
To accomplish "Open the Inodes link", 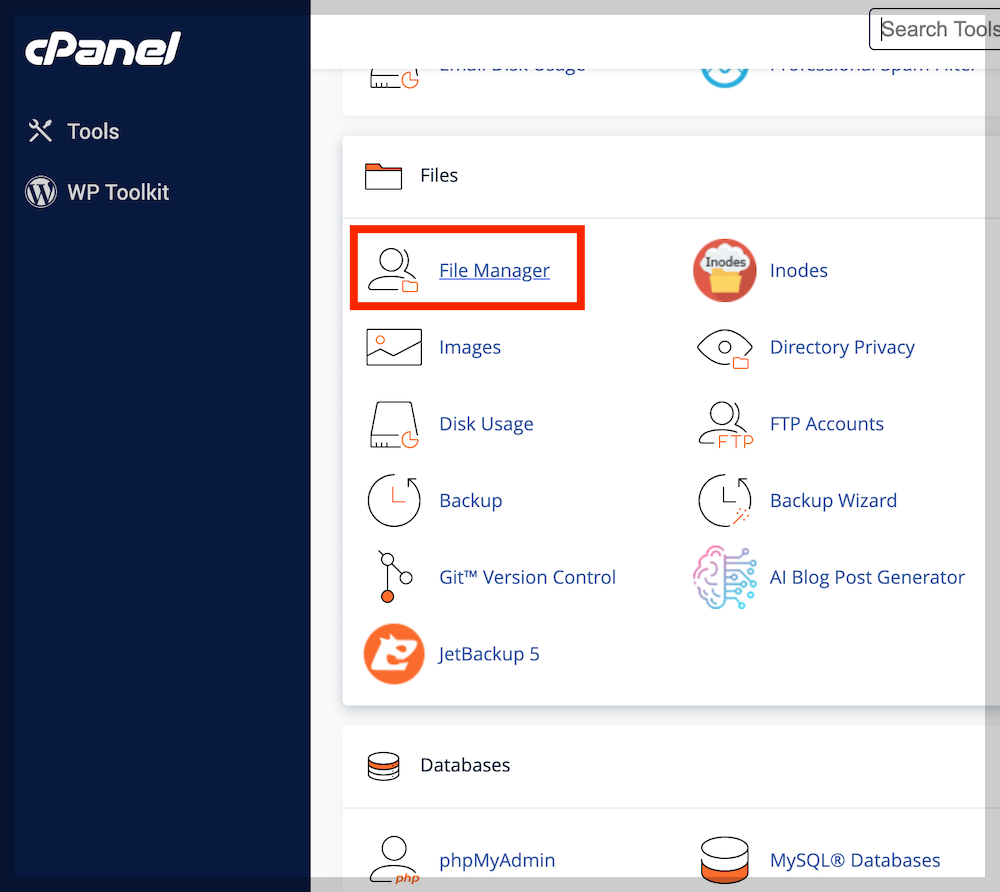I will (798, 270).
